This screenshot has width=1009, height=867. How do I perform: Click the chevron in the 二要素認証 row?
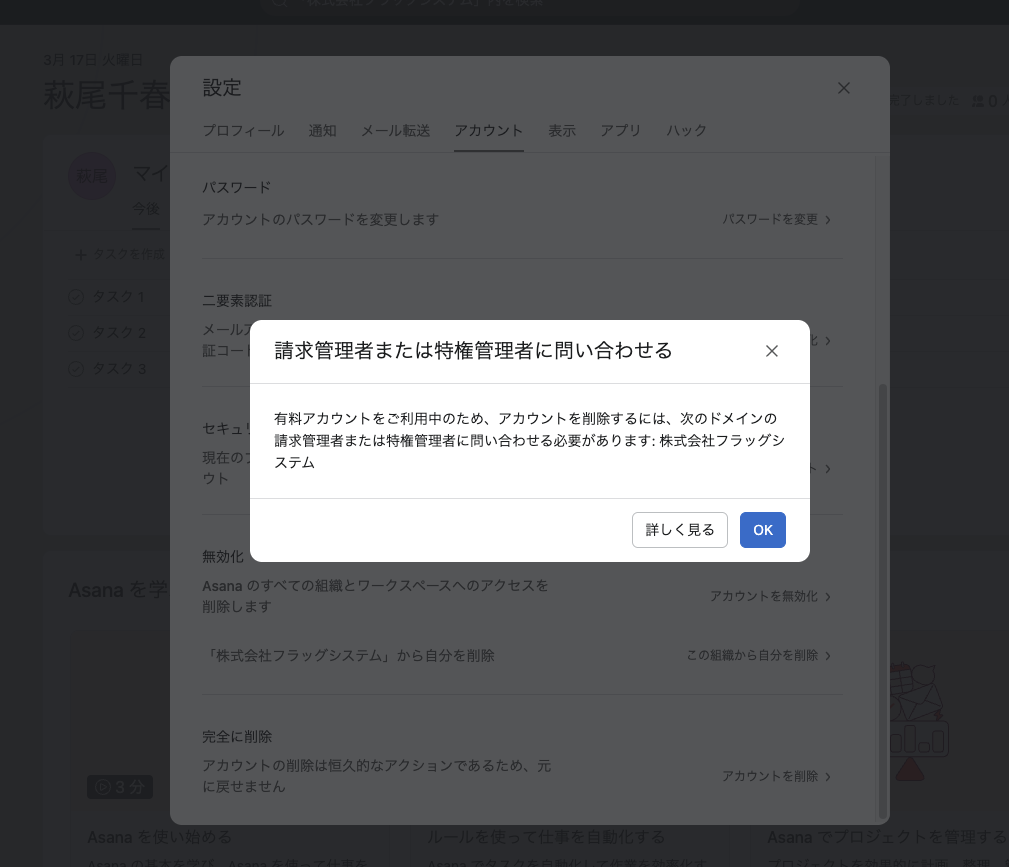(x=828, y=340)
